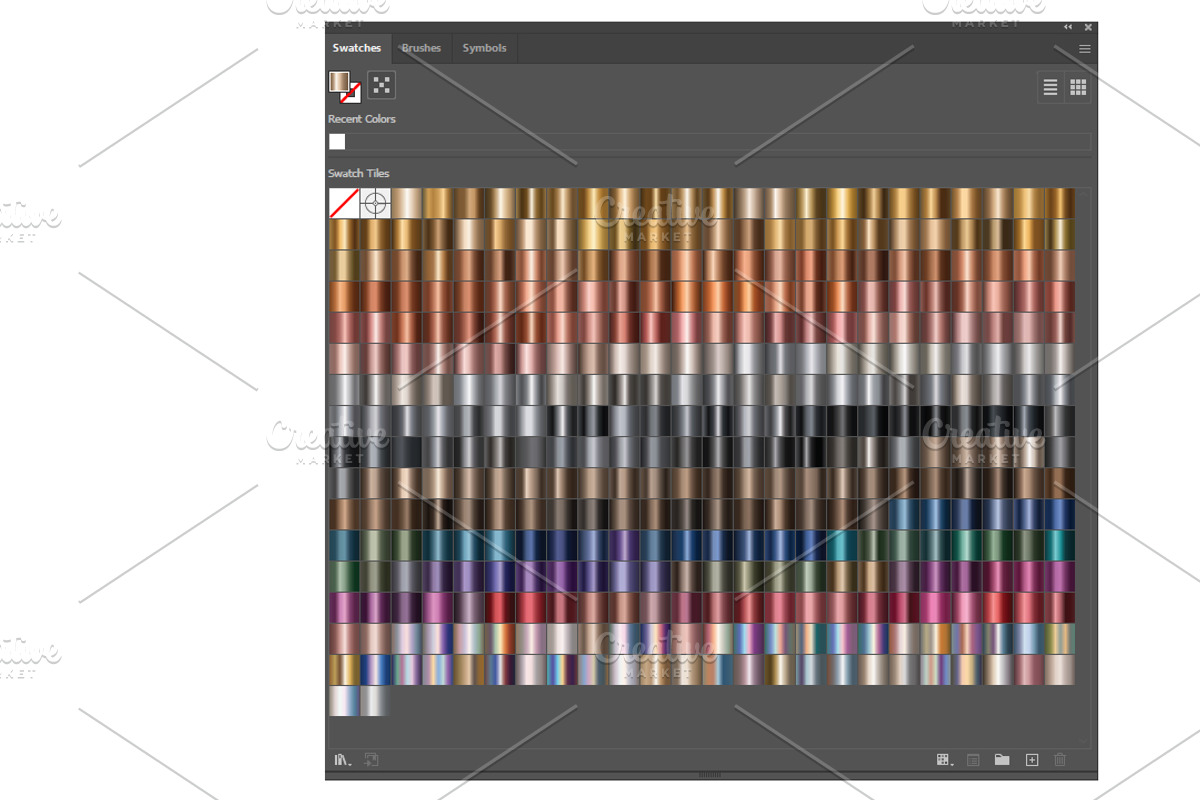Viewport: 1200px width, 800px height.
Task: Select the blue-tinted swatch in last row
Action: click(344, 701)
